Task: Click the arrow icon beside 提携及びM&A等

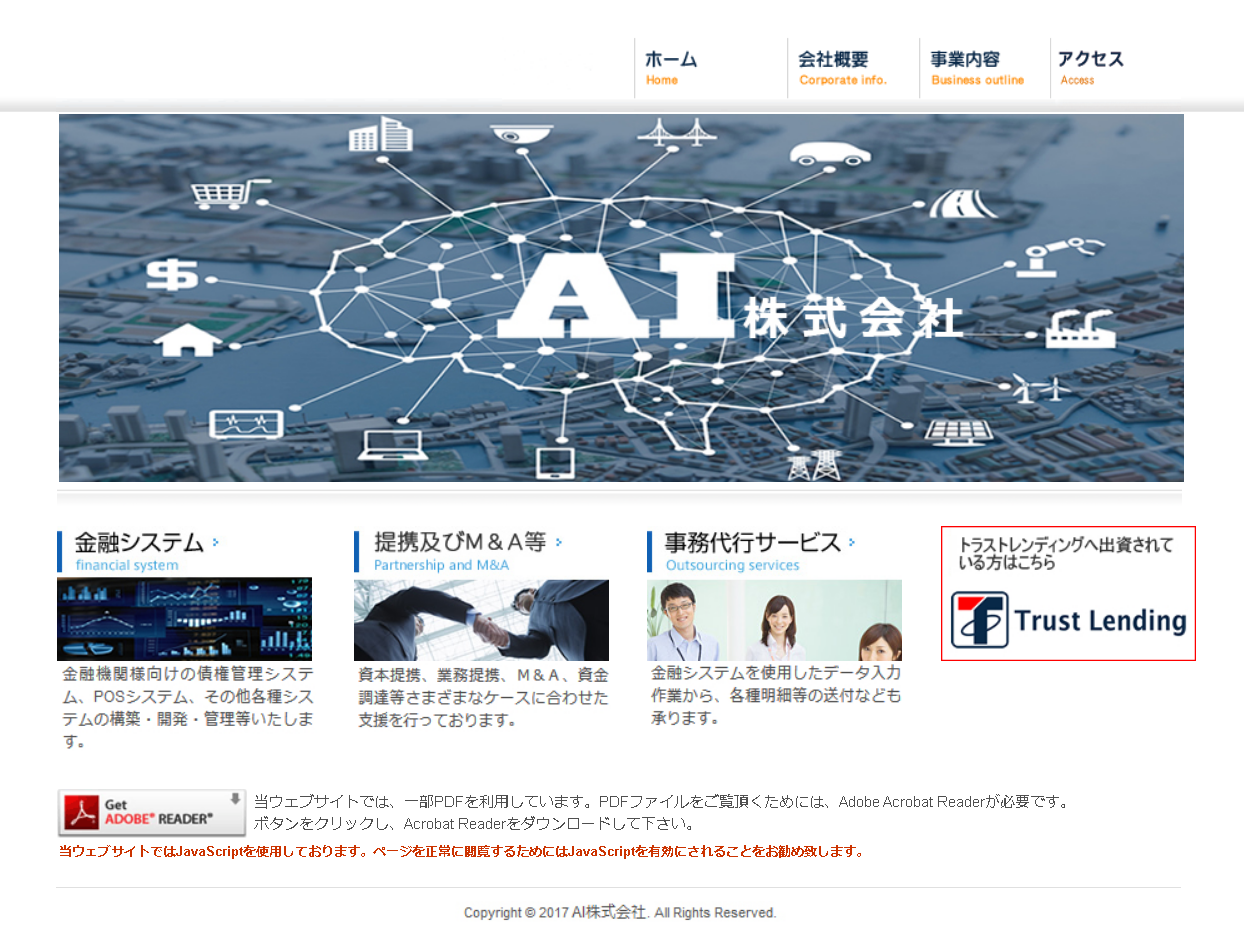Action: (x=558, y=542)
